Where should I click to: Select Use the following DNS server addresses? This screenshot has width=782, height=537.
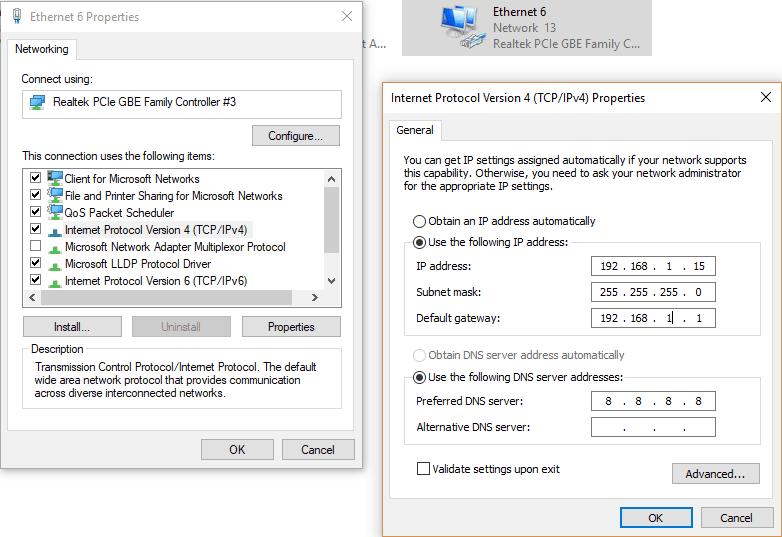tap(419, 377)
